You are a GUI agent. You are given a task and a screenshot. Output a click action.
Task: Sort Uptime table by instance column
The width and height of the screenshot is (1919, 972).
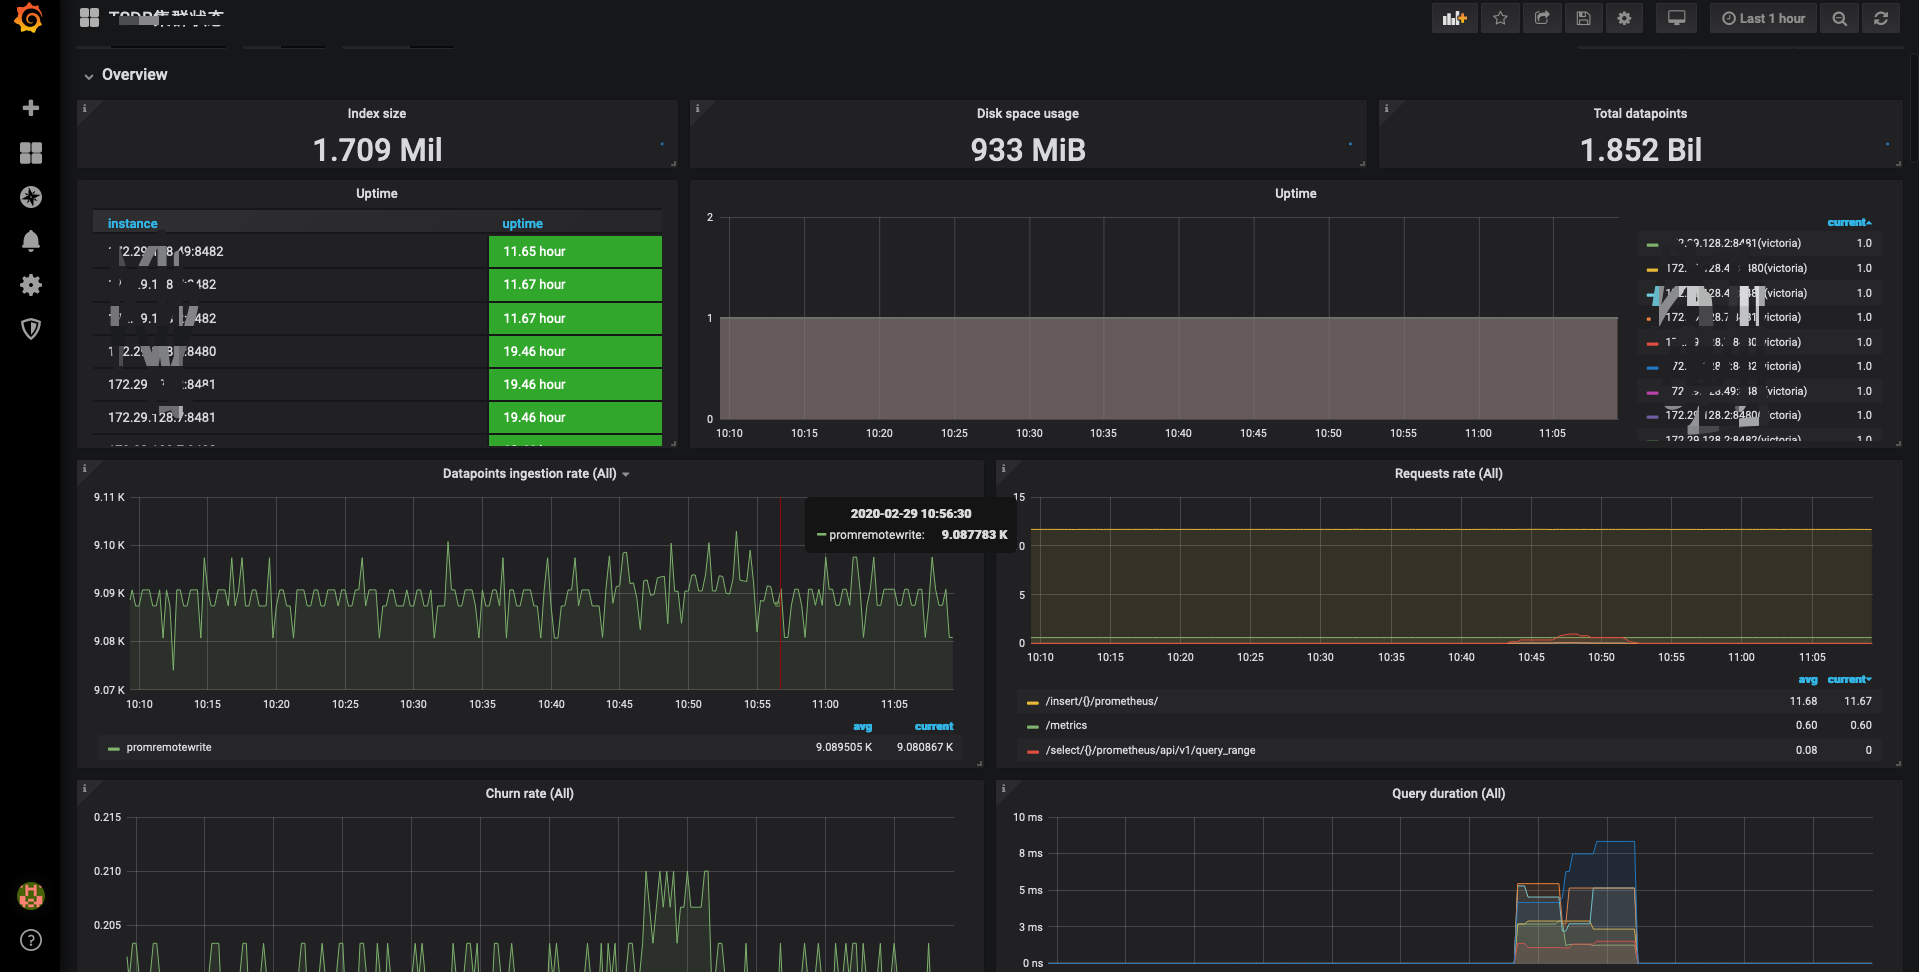click(133, 224)
